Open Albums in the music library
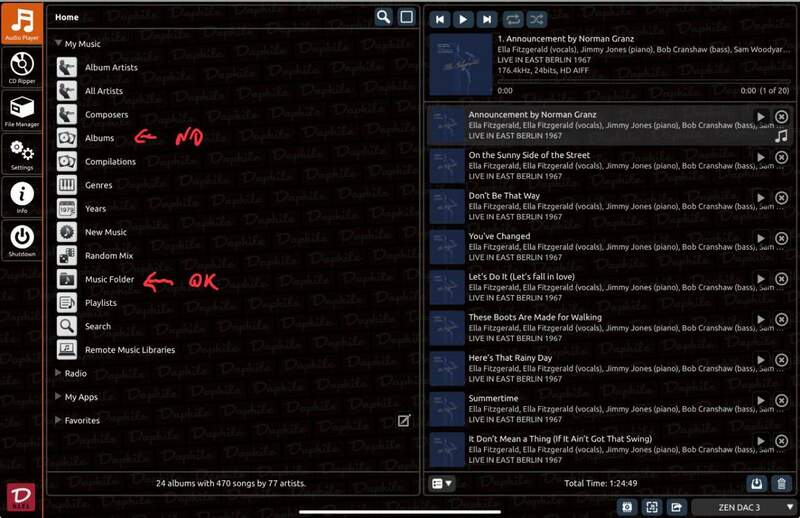The width and height of the screenshot is (800, 518). 99,138
